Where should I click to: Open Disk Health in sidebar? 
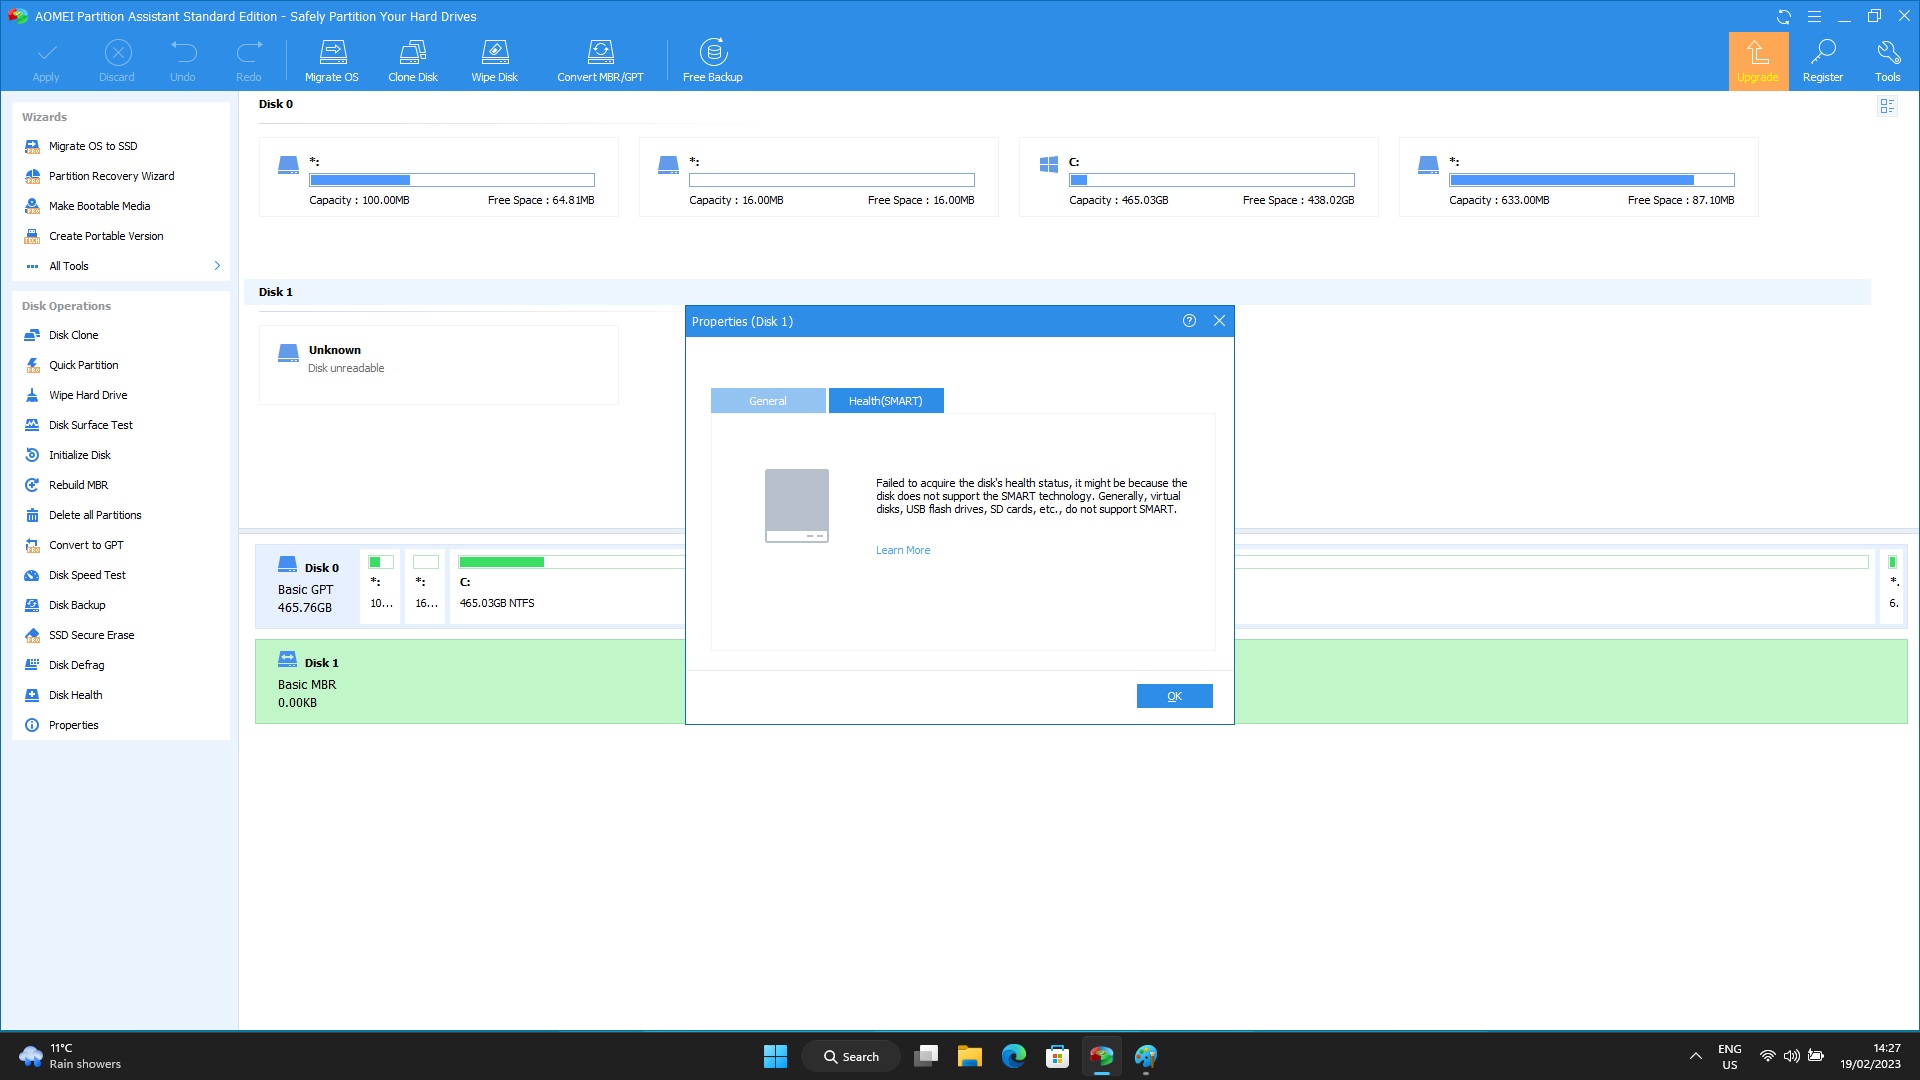click(75, 695)
